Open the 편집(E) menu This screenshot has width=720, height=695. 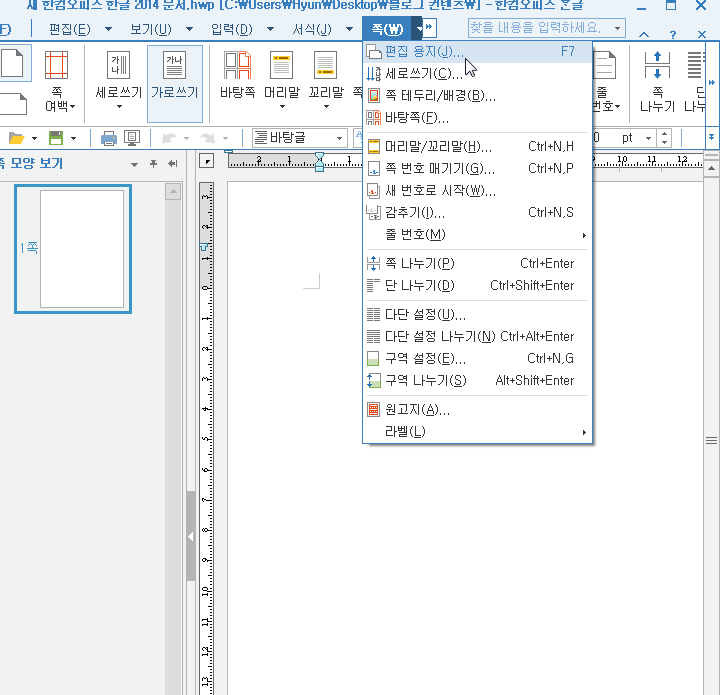70,29
